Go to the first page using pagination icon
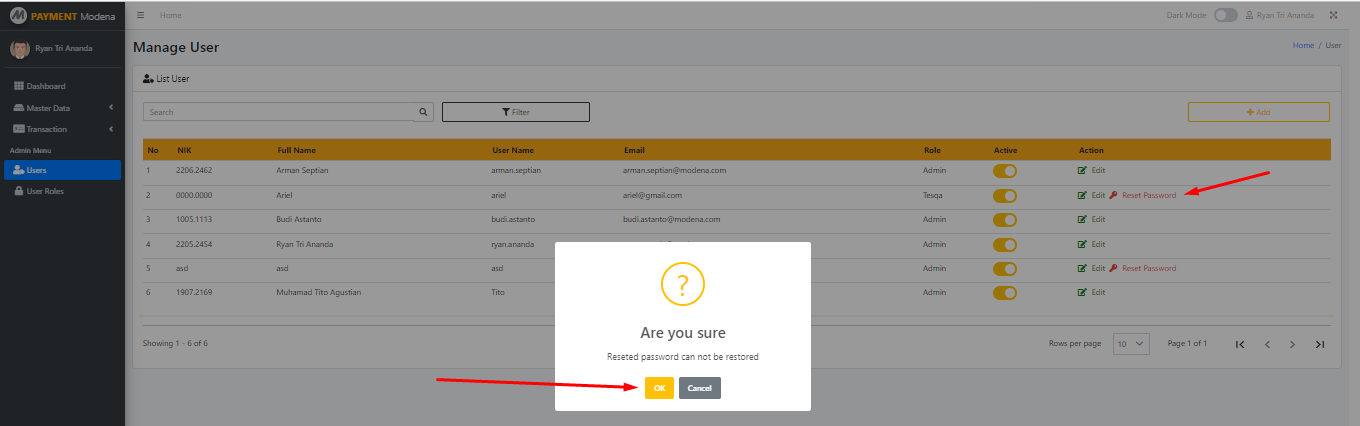The width and height of the screenshot is (1360, 426). 1240,344
